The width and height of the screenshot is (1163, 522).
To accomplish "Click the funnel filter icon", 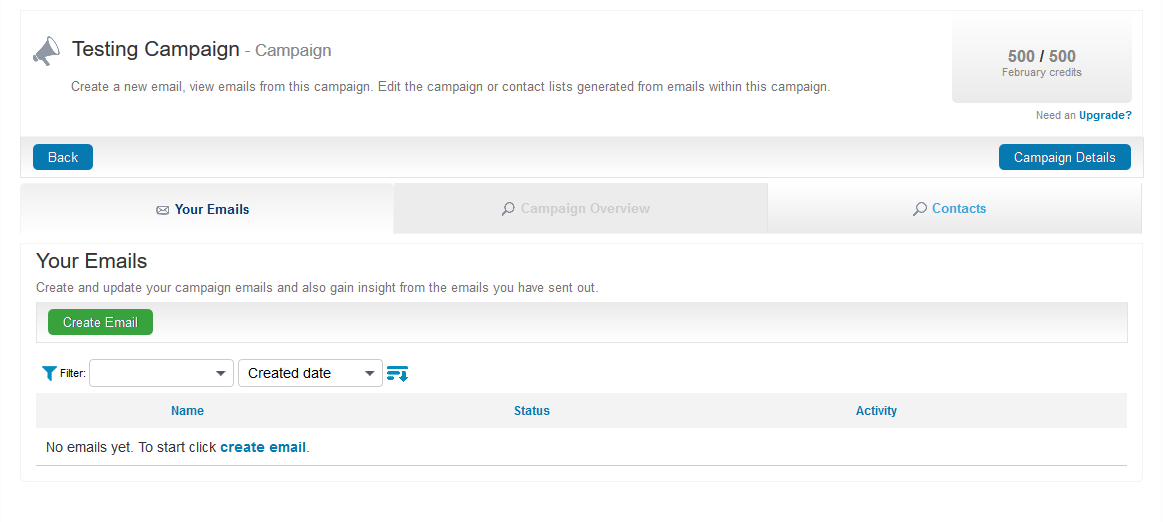I will (x=49, y=373).
